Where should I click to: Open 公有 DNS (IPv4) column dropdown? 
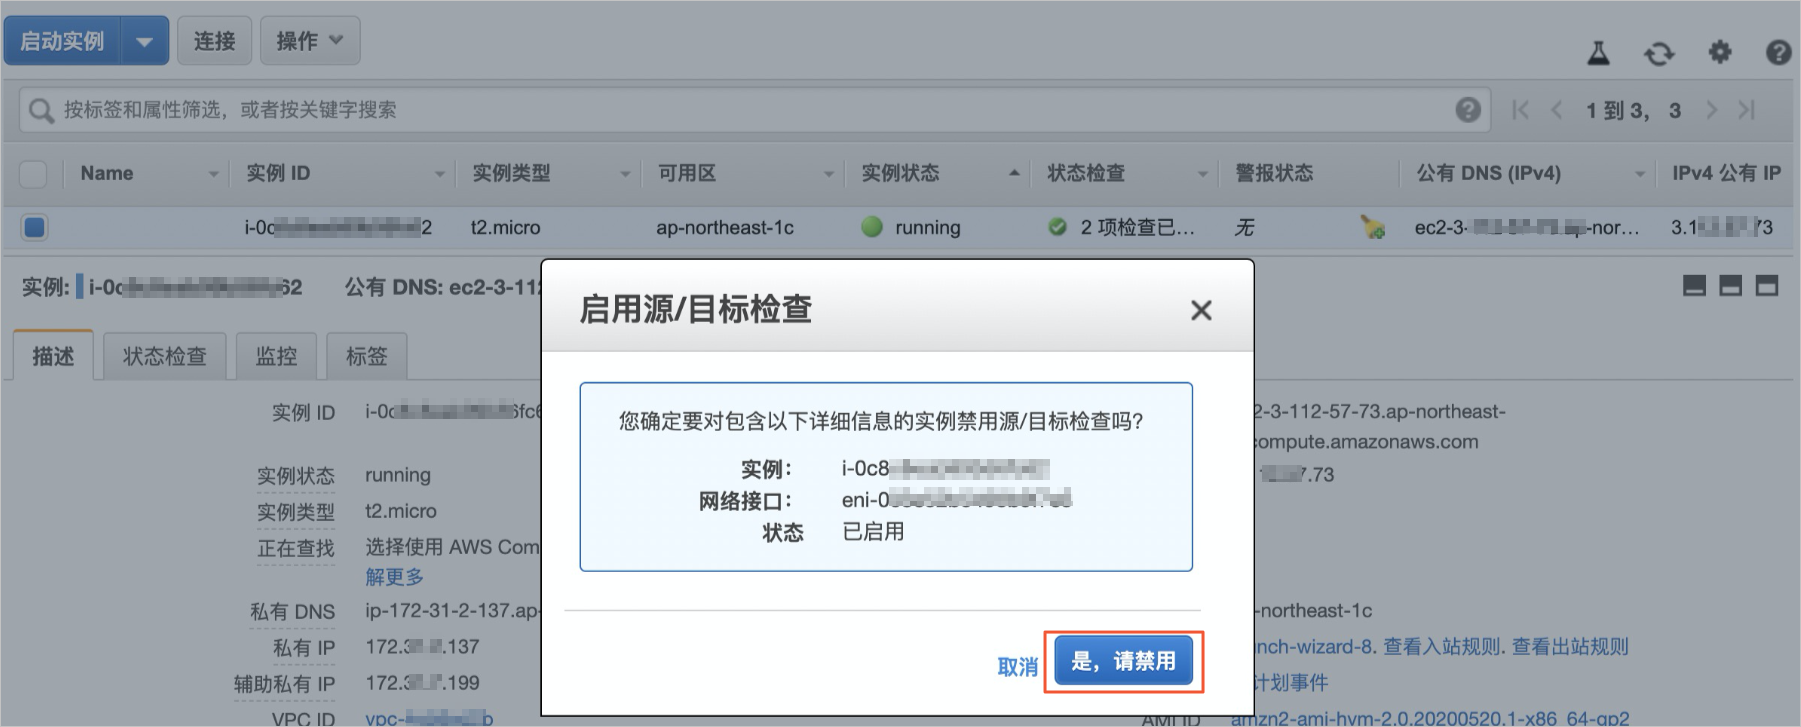(1639, 174)
